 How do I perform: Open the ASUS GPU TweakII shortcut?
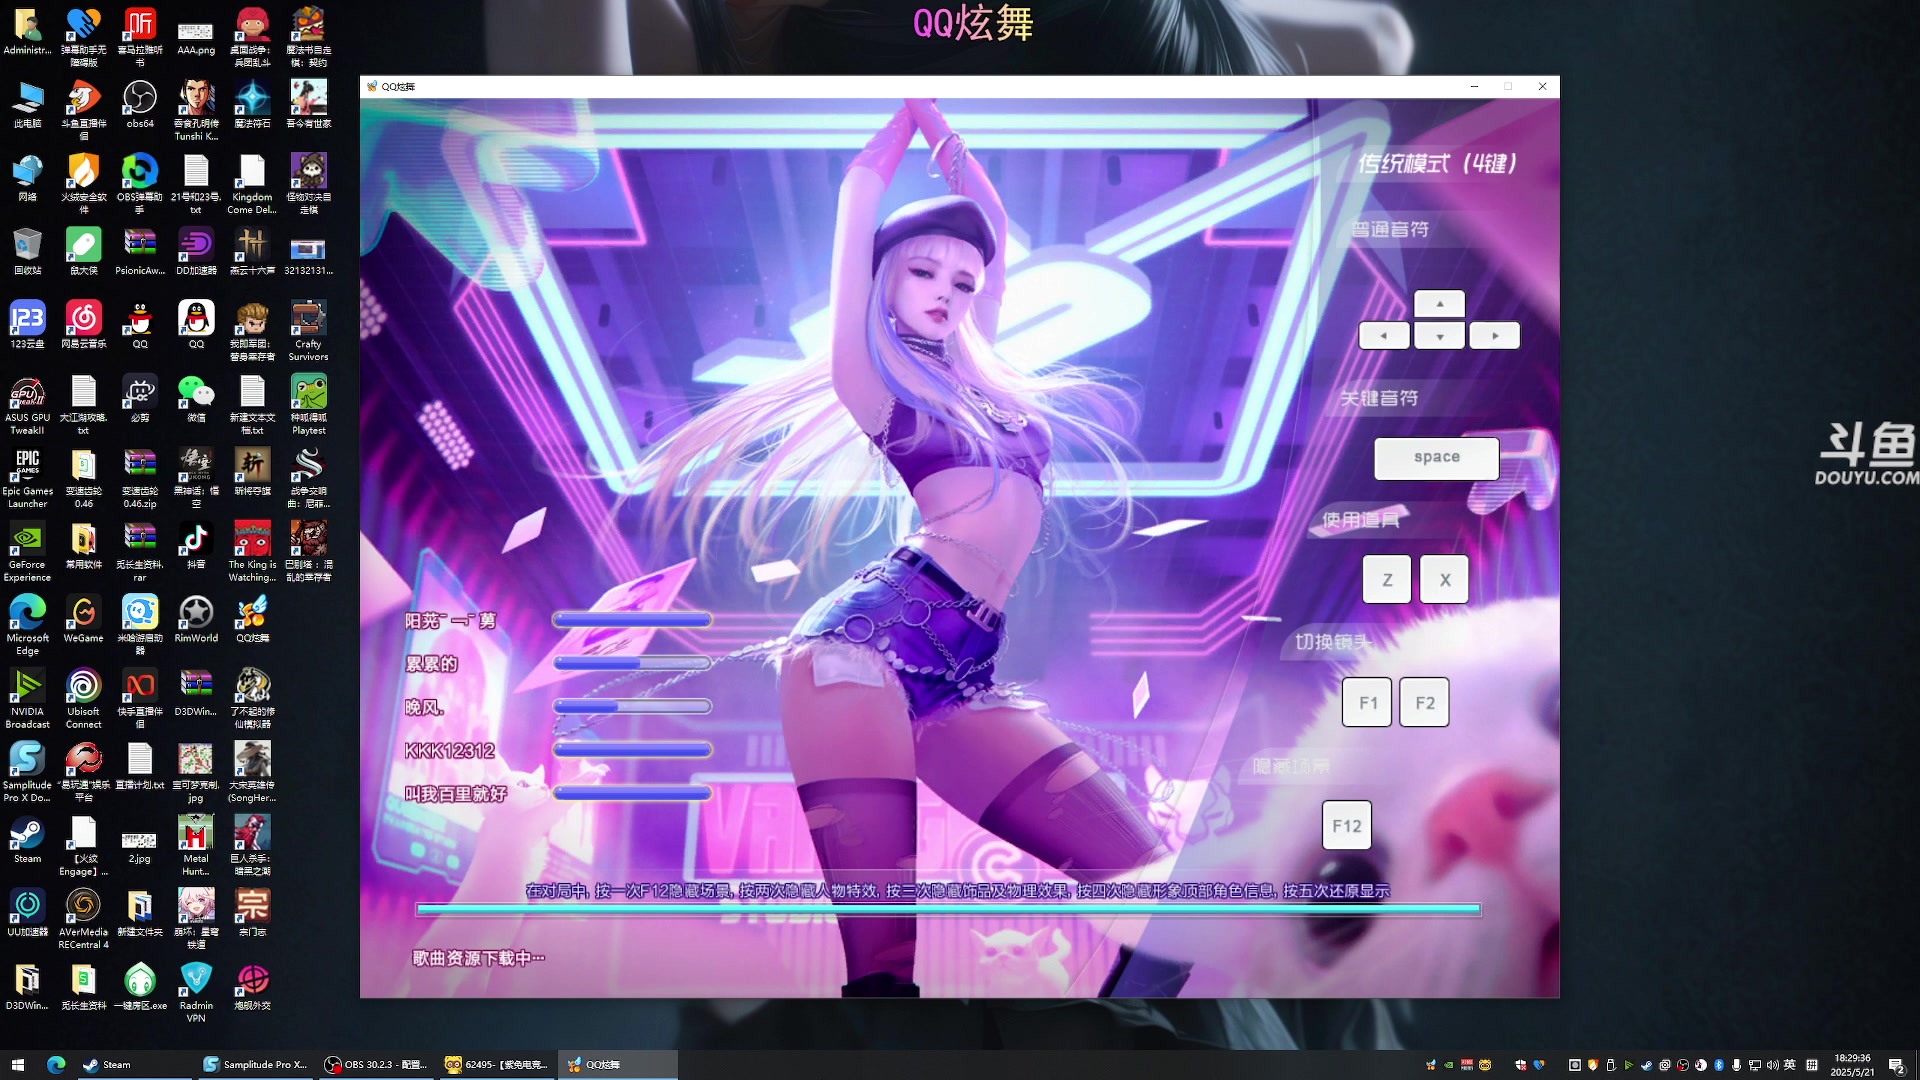27,404
